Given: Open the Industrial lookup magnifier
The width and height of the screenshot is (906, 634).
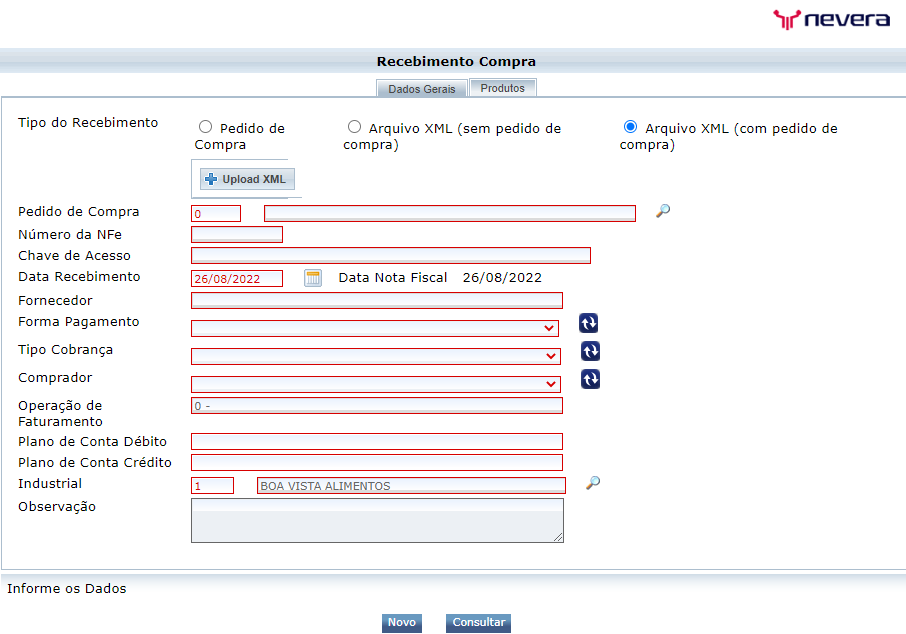Looking at the screenshot, I should pos(593,483).
